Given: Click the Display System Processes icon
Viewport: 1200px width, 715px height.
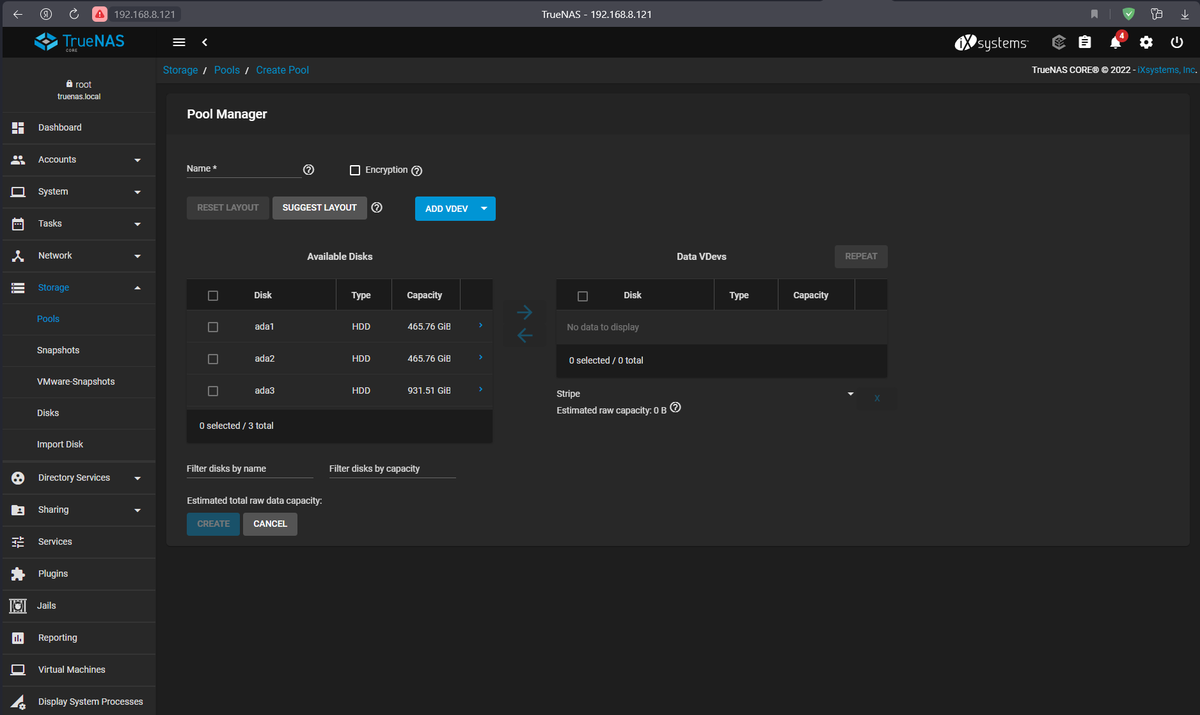Looking at the screenshot, I should (x=17, y=701).
